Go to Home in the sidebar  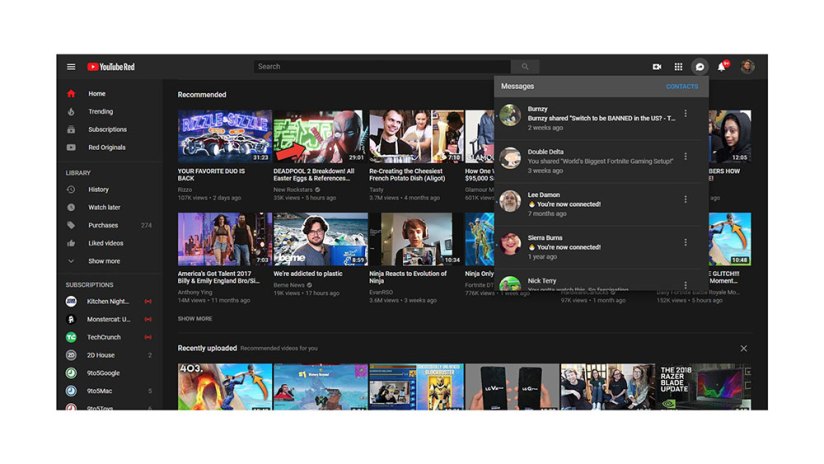(x=97, y=94)
